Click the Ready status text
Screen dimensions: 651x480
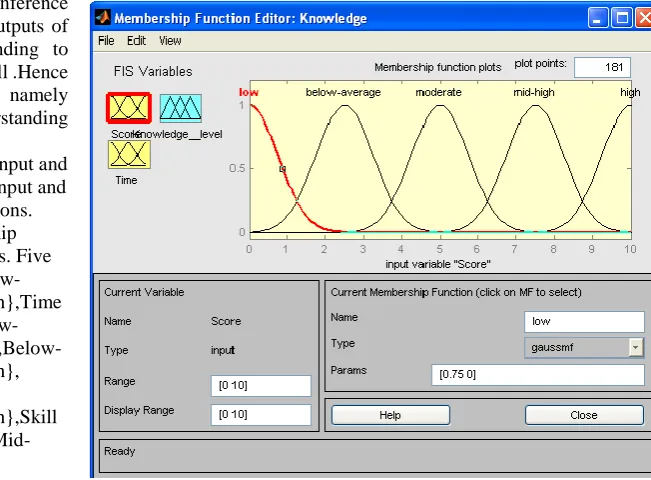point(120,451)
